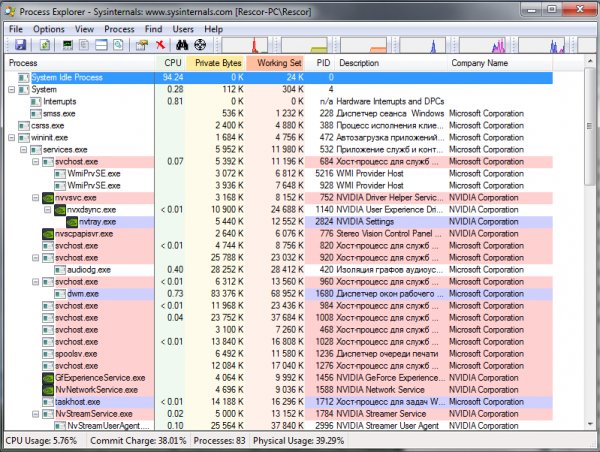Click the vertical scrollbar up arrow

tap(590, 61)
